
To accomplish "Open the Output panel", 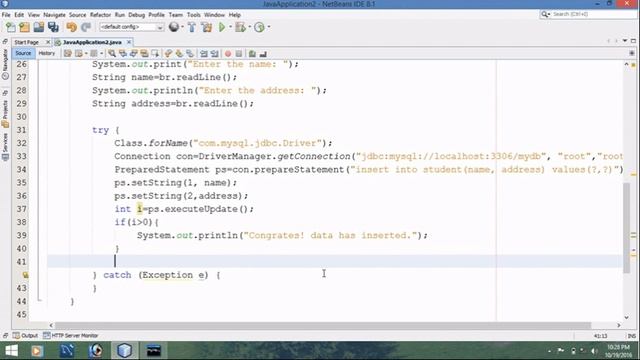I will pos(25,336).
